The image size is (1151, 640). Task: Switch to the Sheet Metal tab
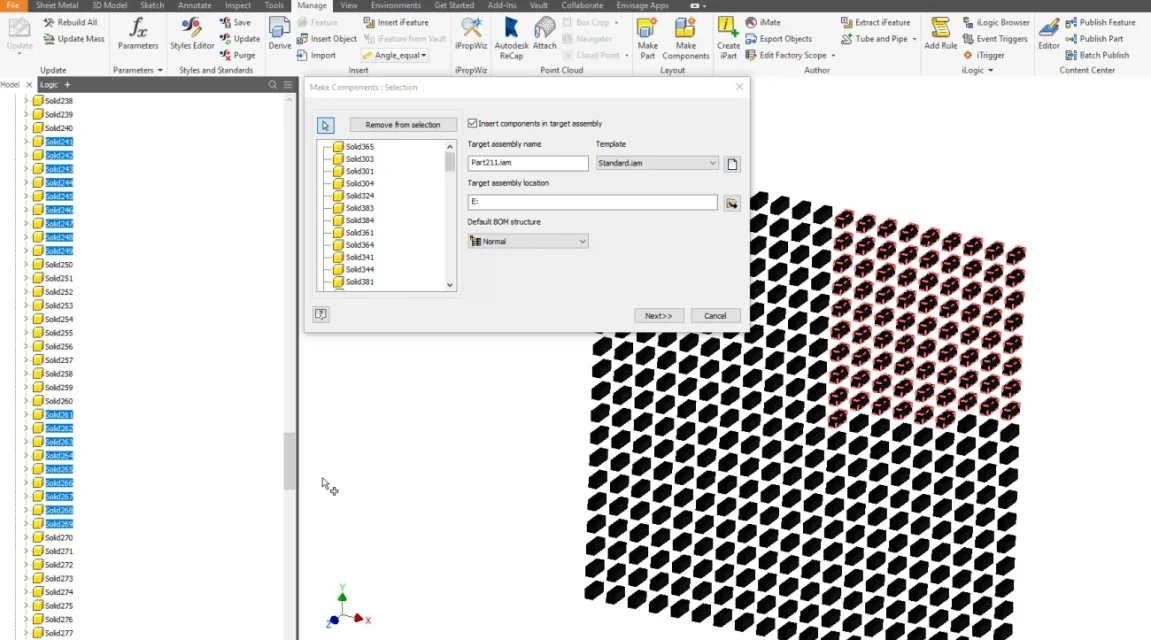click(x=57, y=5)
